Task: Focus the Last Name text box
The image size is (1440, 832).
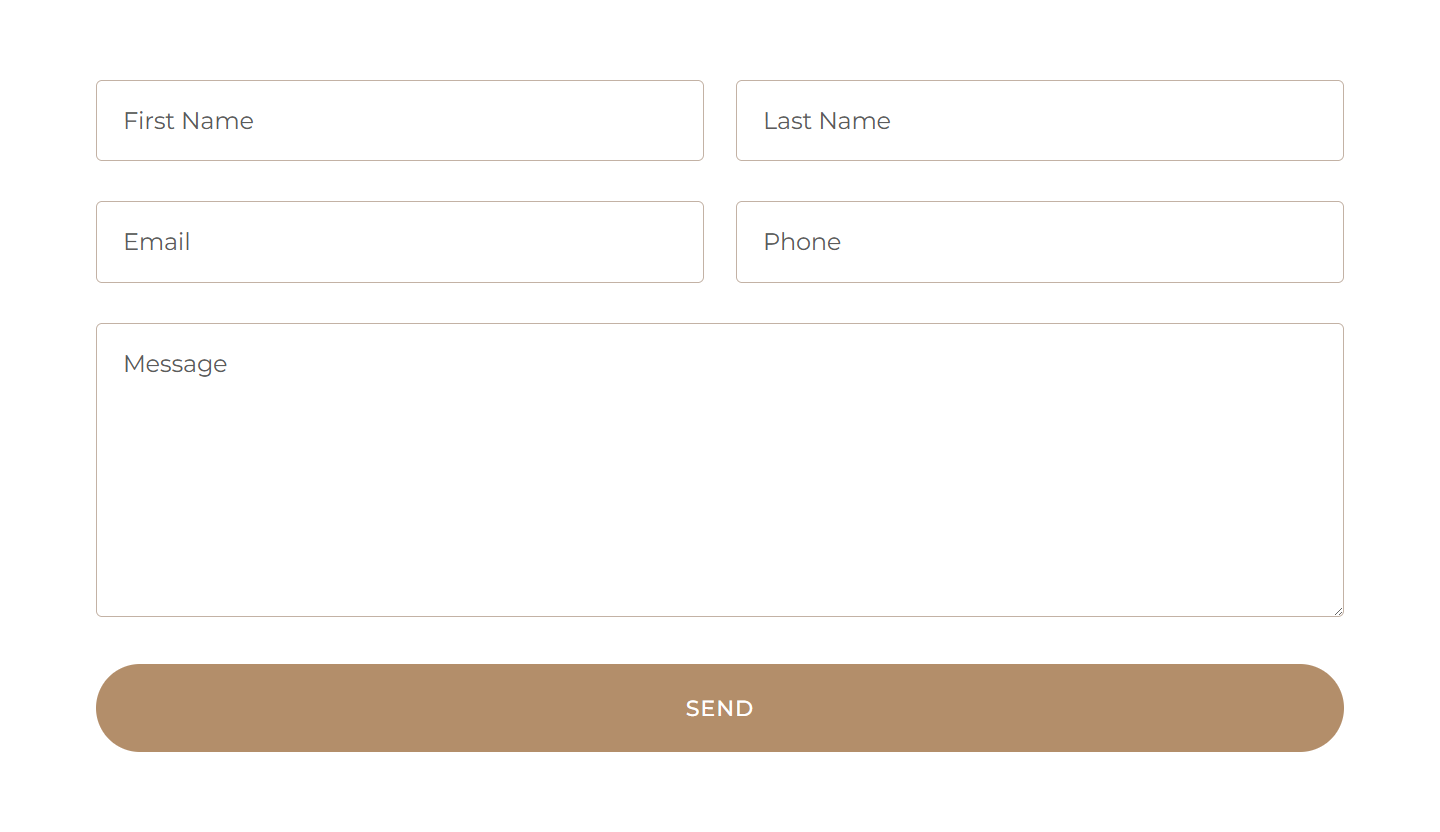Action: pyautogui.click(x=1040, y=120)
